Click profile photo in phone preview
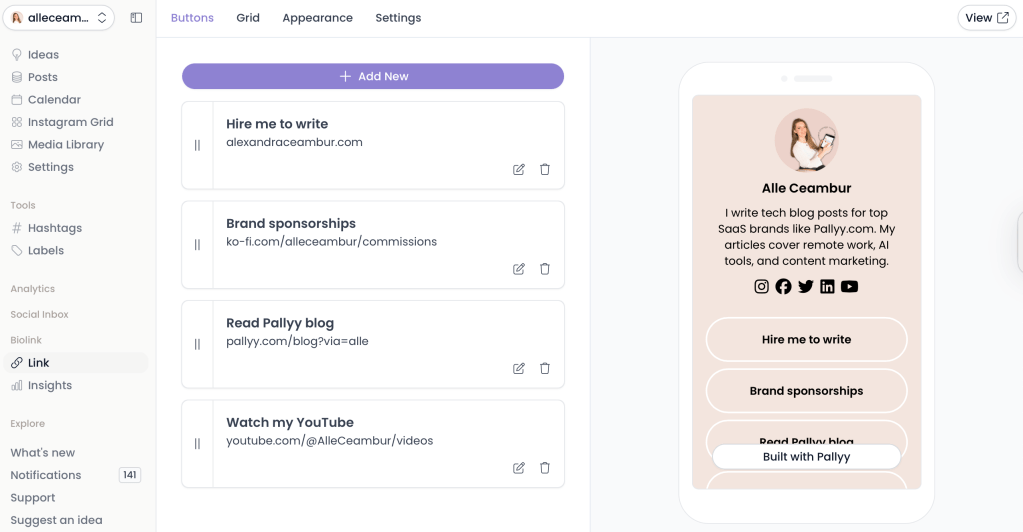This screenshot has width=1023, height=532. click(x=806, y=140)
